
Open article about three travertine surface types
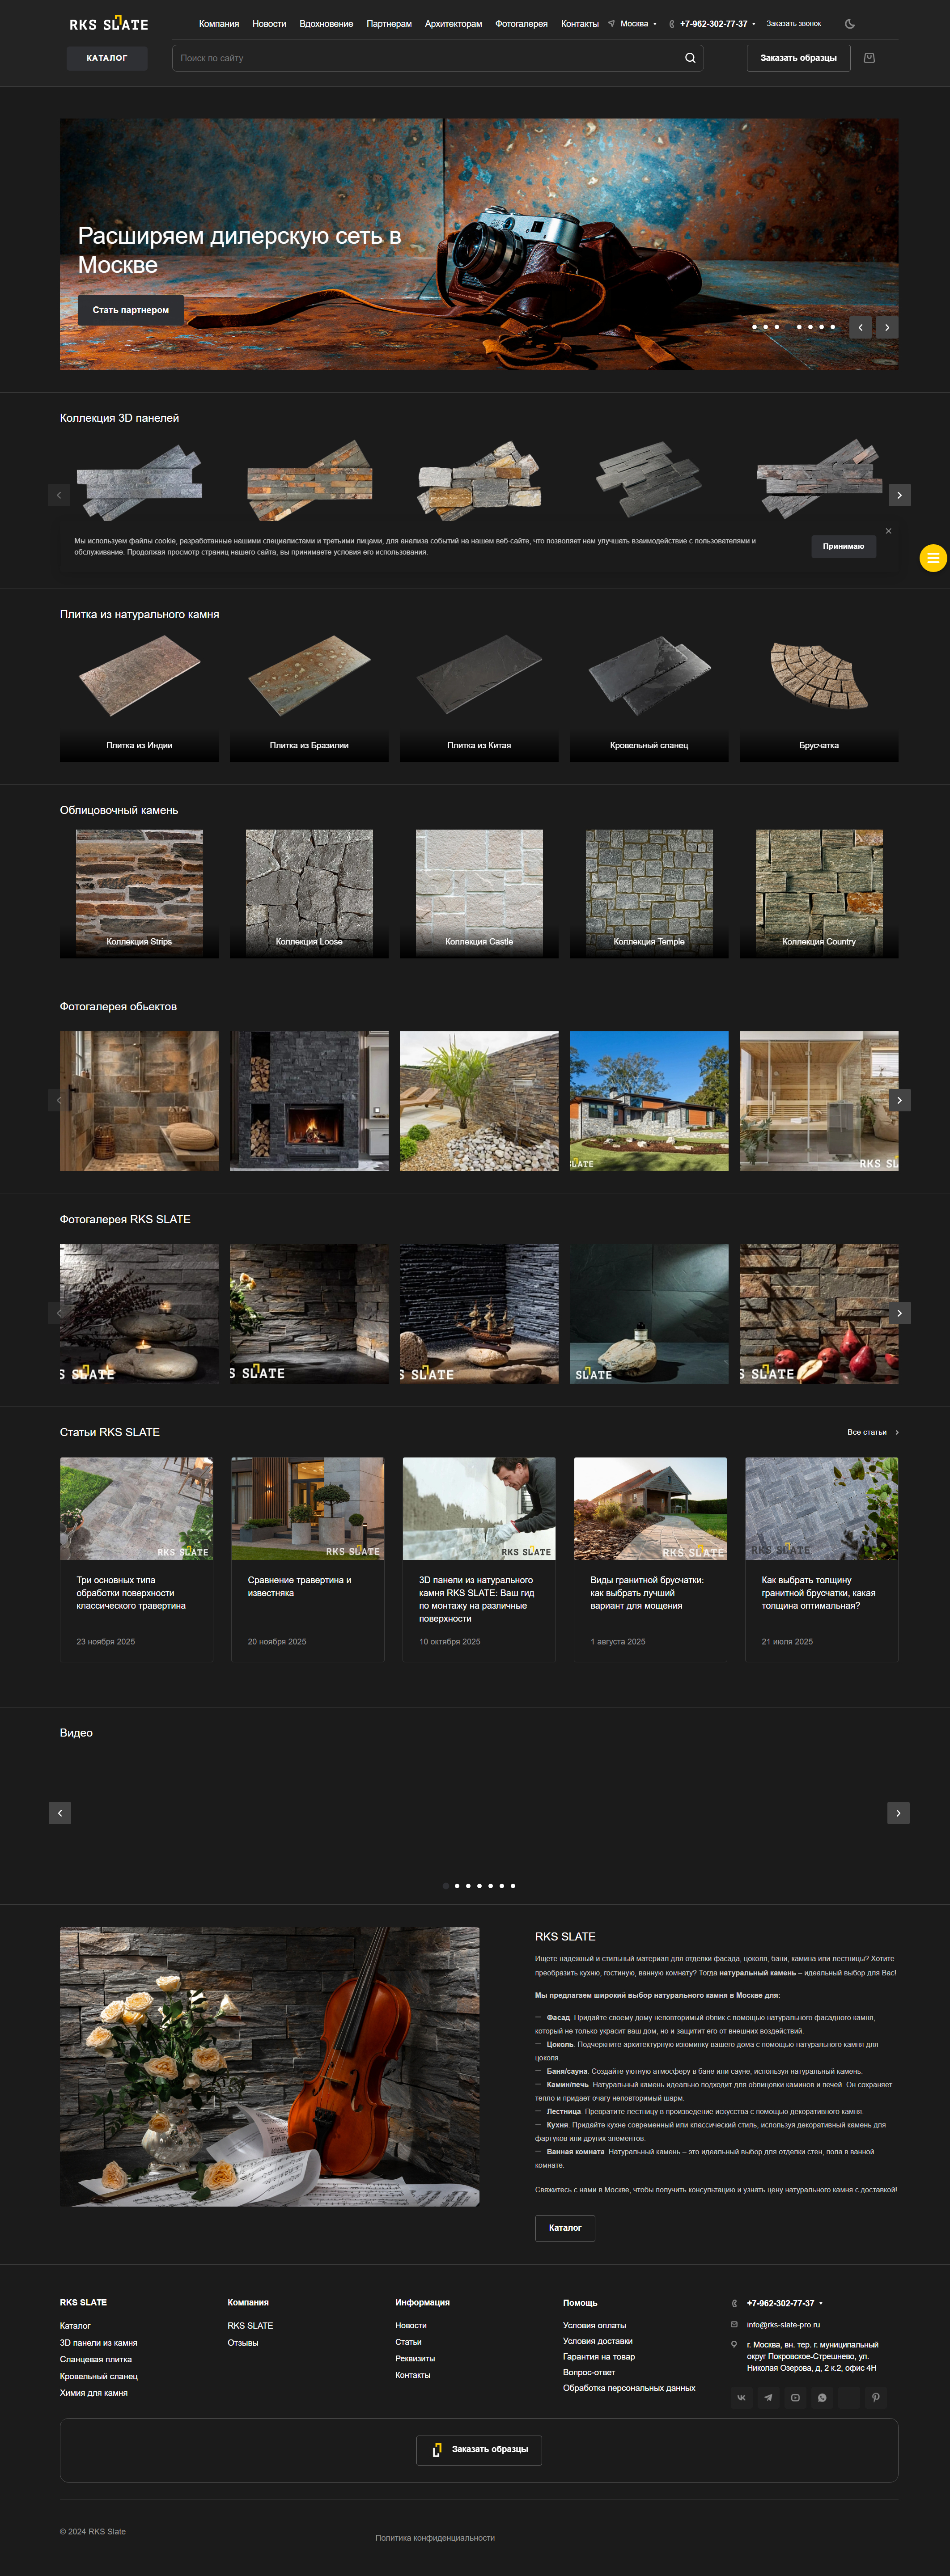[x=136, y=1559]
